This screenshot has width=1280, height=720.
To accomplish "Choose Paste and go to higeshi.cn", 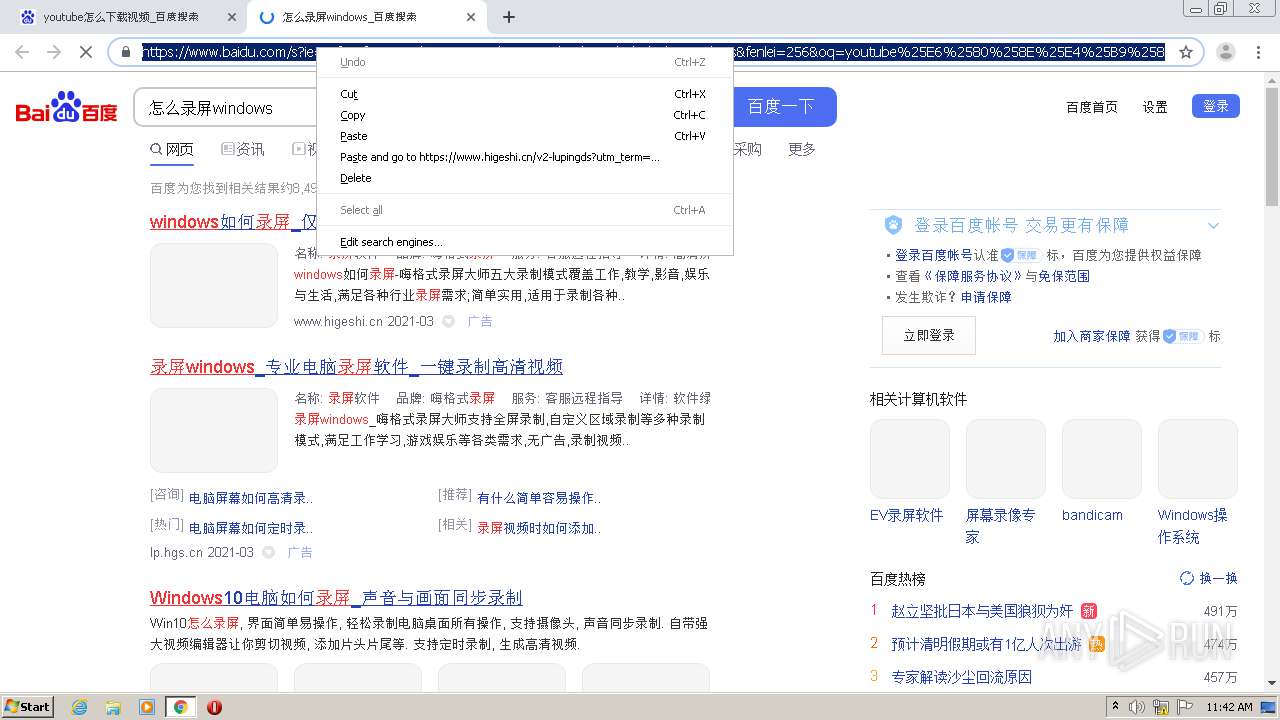I will (x=525, y=157).
